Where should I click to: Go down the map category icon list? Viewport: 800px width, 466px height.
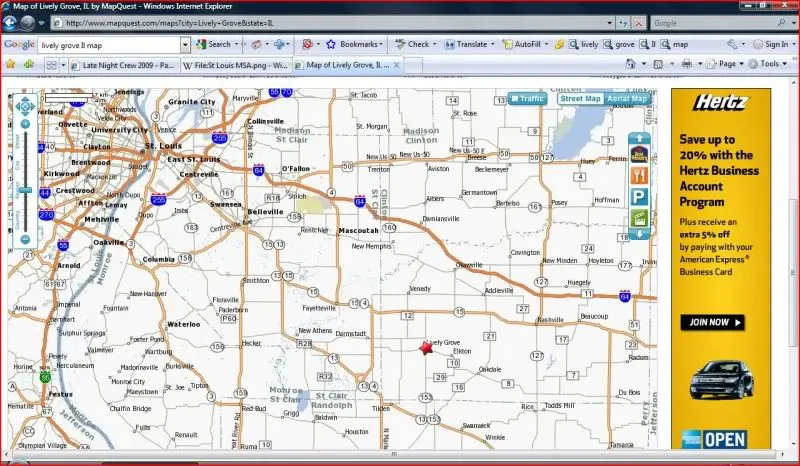point(639,234)
